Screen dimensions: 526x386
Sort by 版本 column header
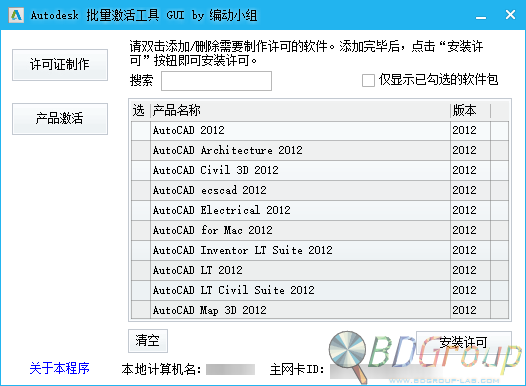pyautogui.click(x=470, y=110)
